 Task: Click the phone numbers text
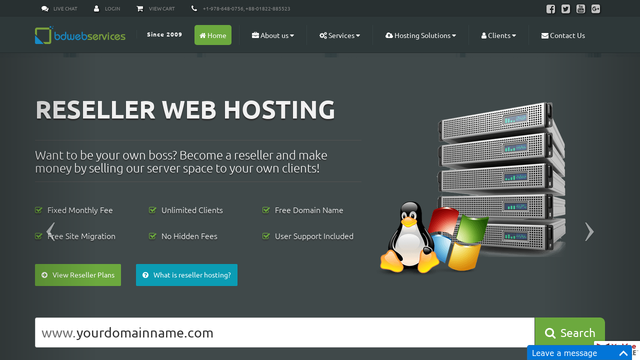pyautogui.click(x=247, y=9)
